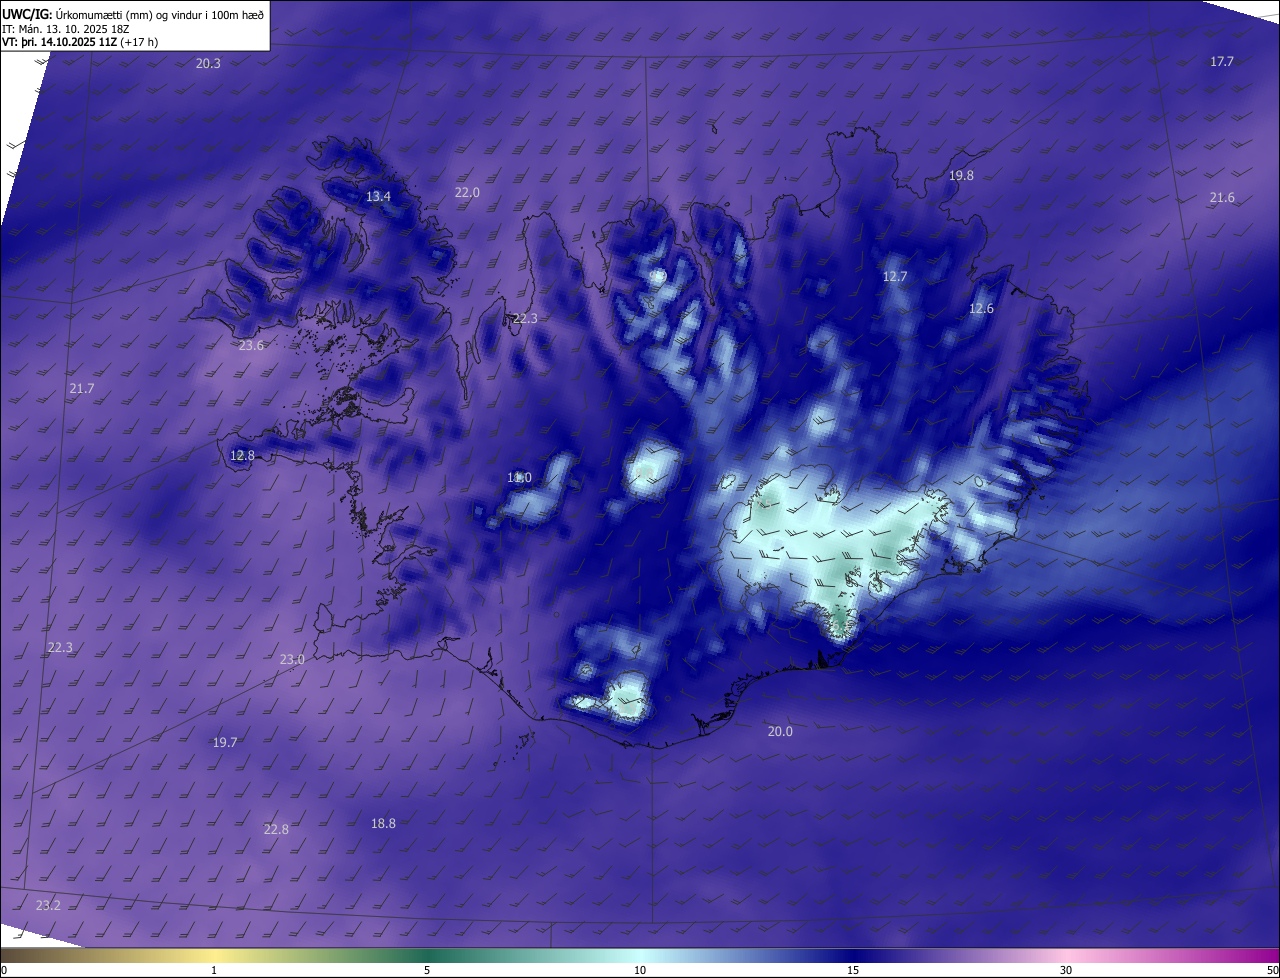Screen dimensions: 1280x978
Task: Click the 12.6 value label
Action: click(x=982, y=308)
